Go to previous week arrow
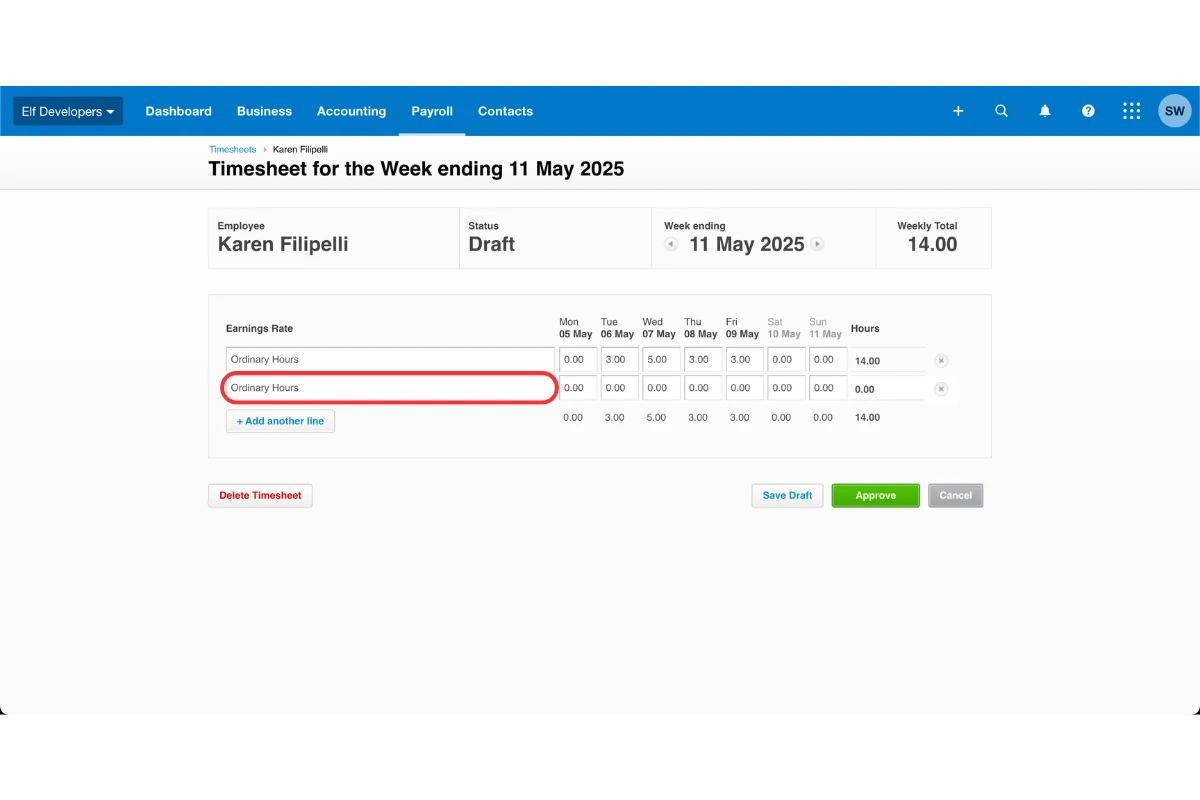 click(x=671, y=244)
